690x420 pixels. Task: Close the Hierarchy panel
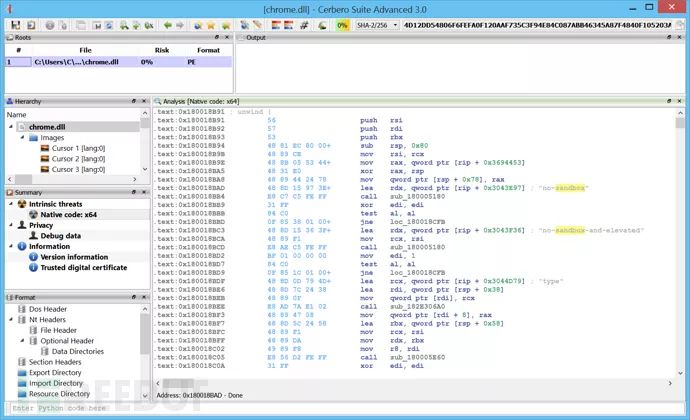(144, 101)
